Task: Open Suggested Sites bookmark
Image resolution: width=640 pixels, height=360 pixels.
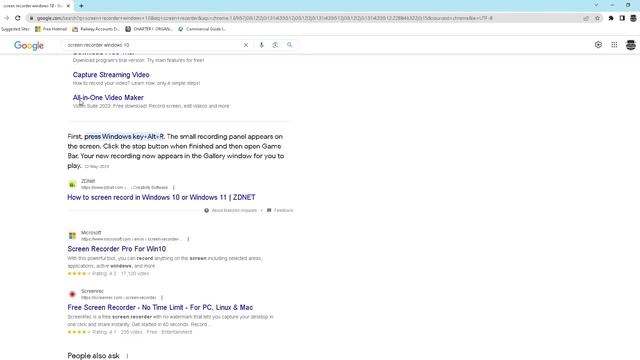Action: 15,29
